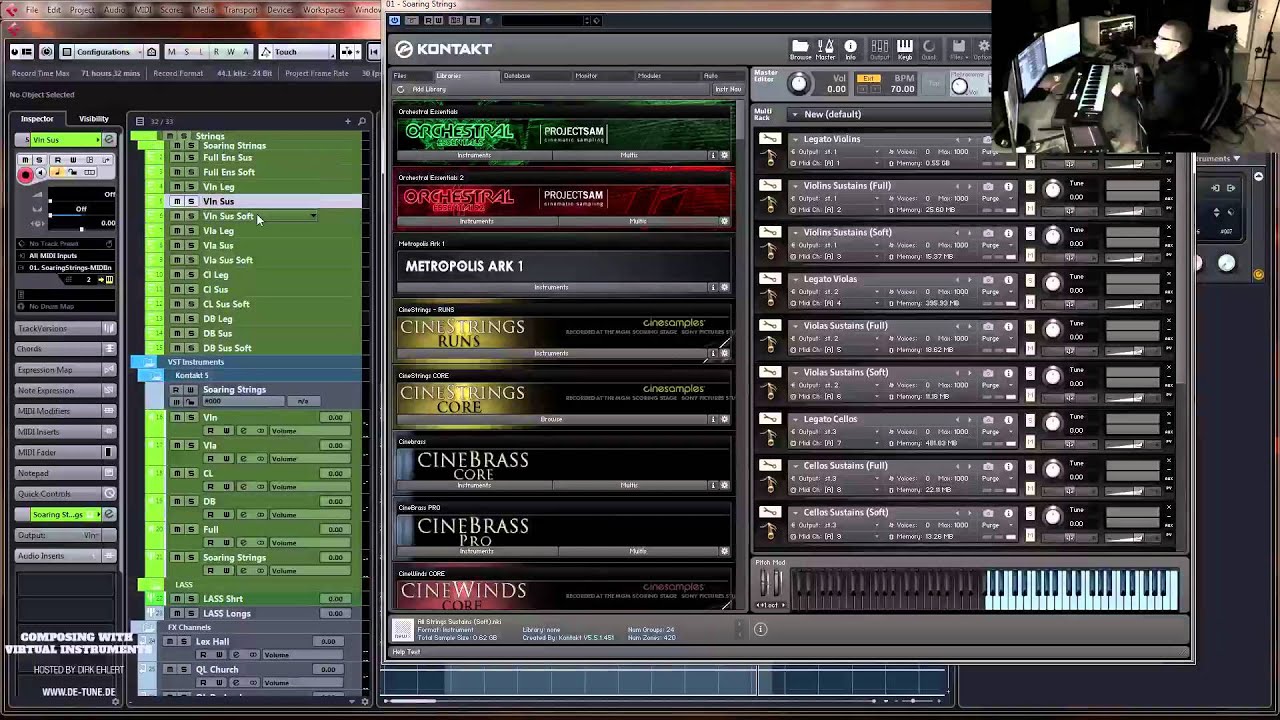Click the wrench icon for Violins Sustains (Full)
The height and width of the screenshot is (720, 1280).
[769, 186]
